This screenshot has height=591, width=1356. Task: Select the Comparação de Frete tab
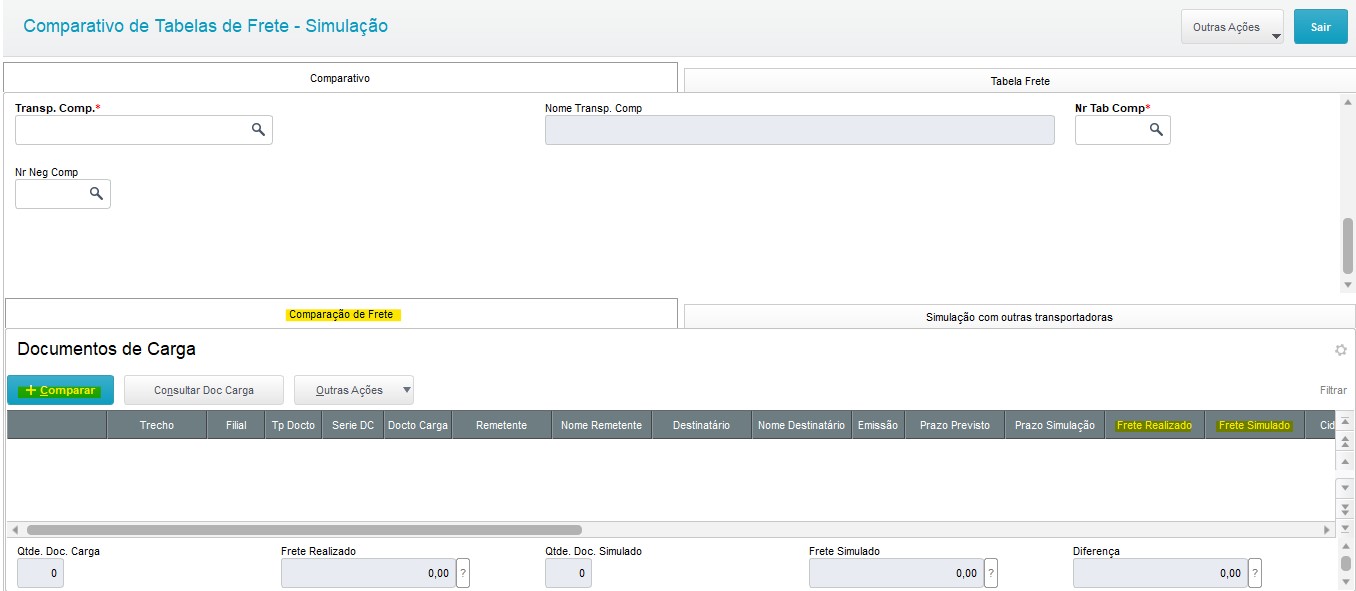341,314
